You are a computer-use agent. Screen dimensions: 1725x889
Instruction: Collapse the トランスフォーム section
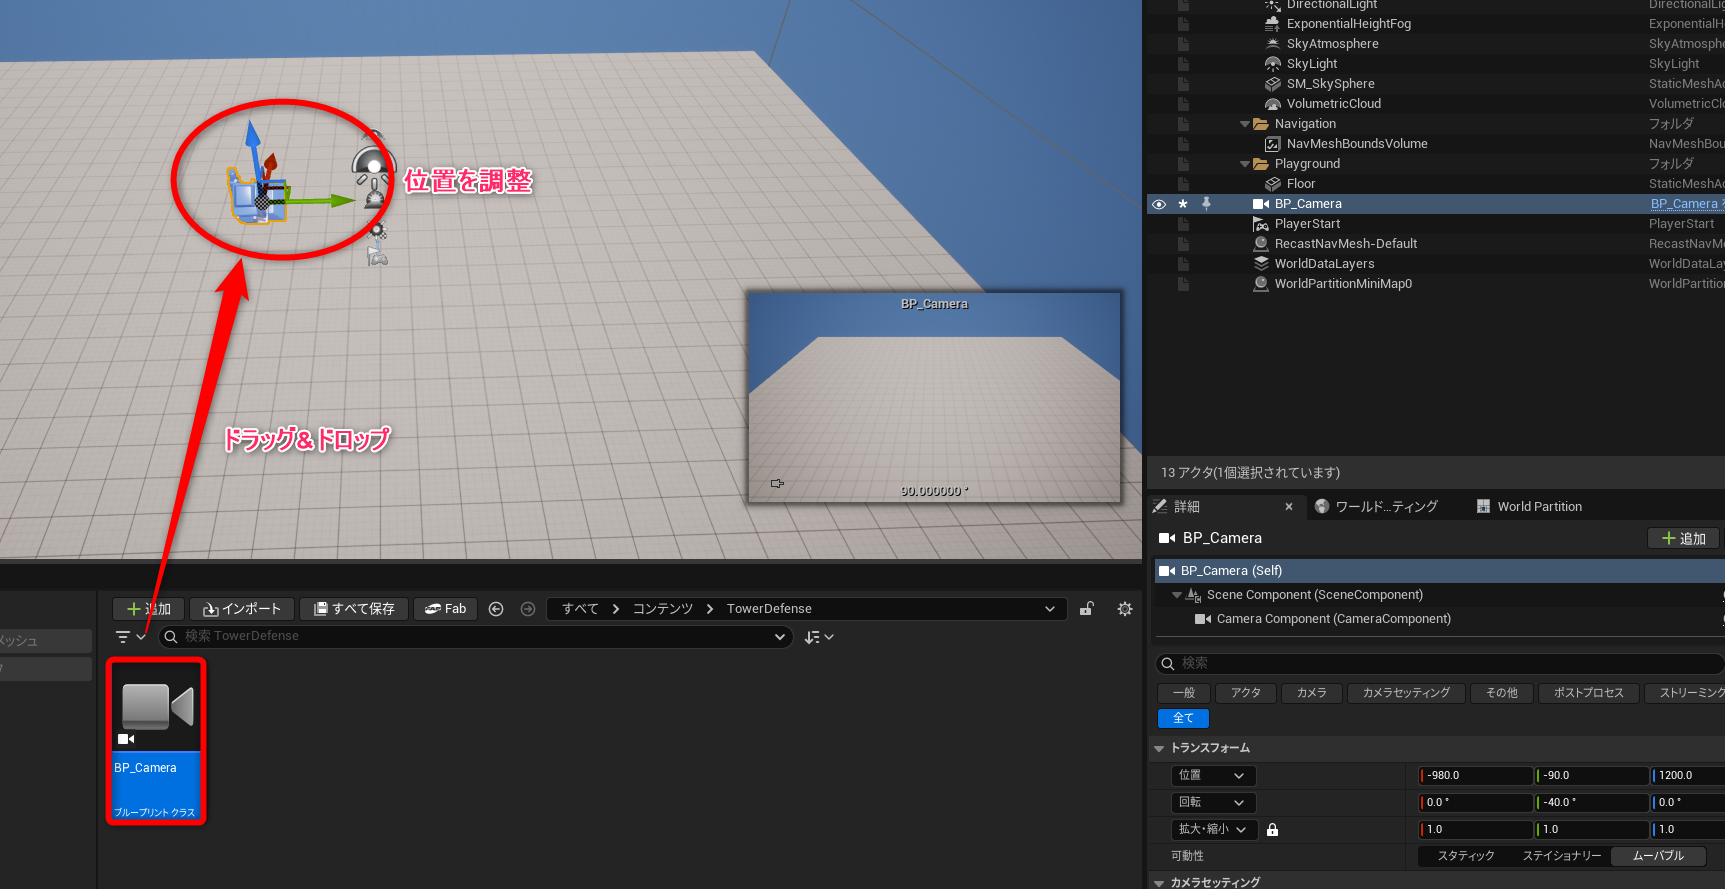pyautogui.click(x=1160, y=749)
